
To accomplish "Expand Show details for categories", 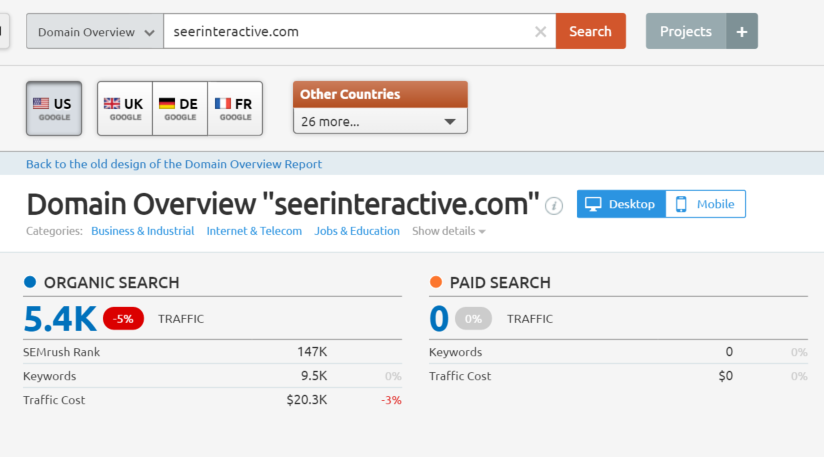I will pyautogui.click(x=449, y=231).
